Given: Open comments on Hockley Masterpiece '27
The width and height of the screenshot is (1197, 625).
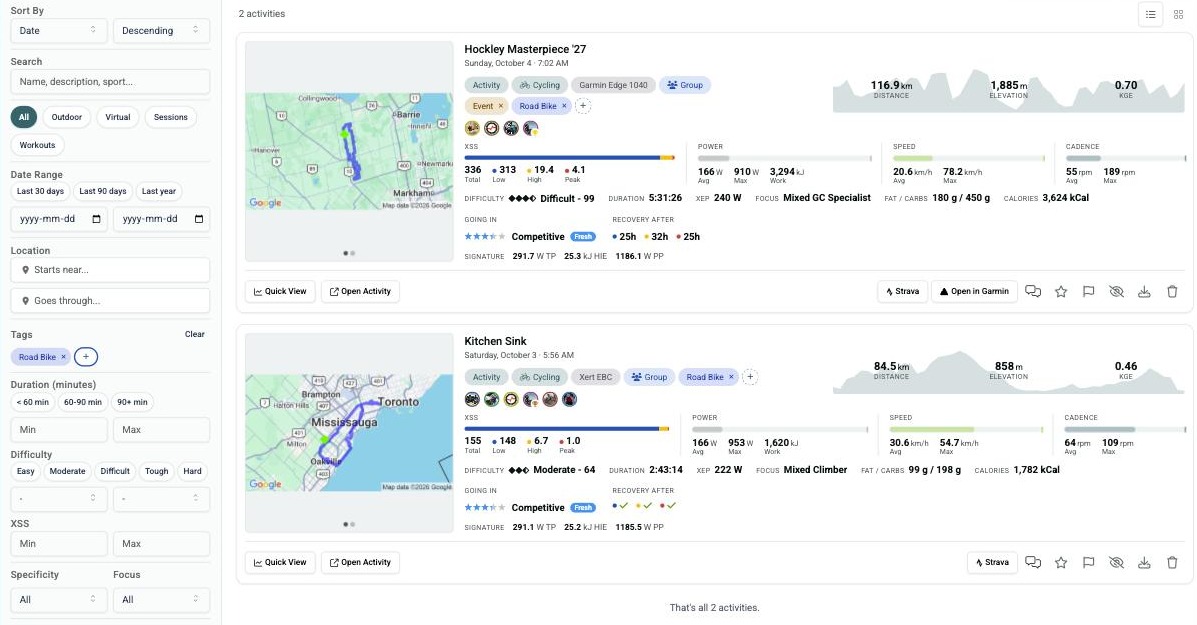Looking at the screenshot, I should [1033, 292].
